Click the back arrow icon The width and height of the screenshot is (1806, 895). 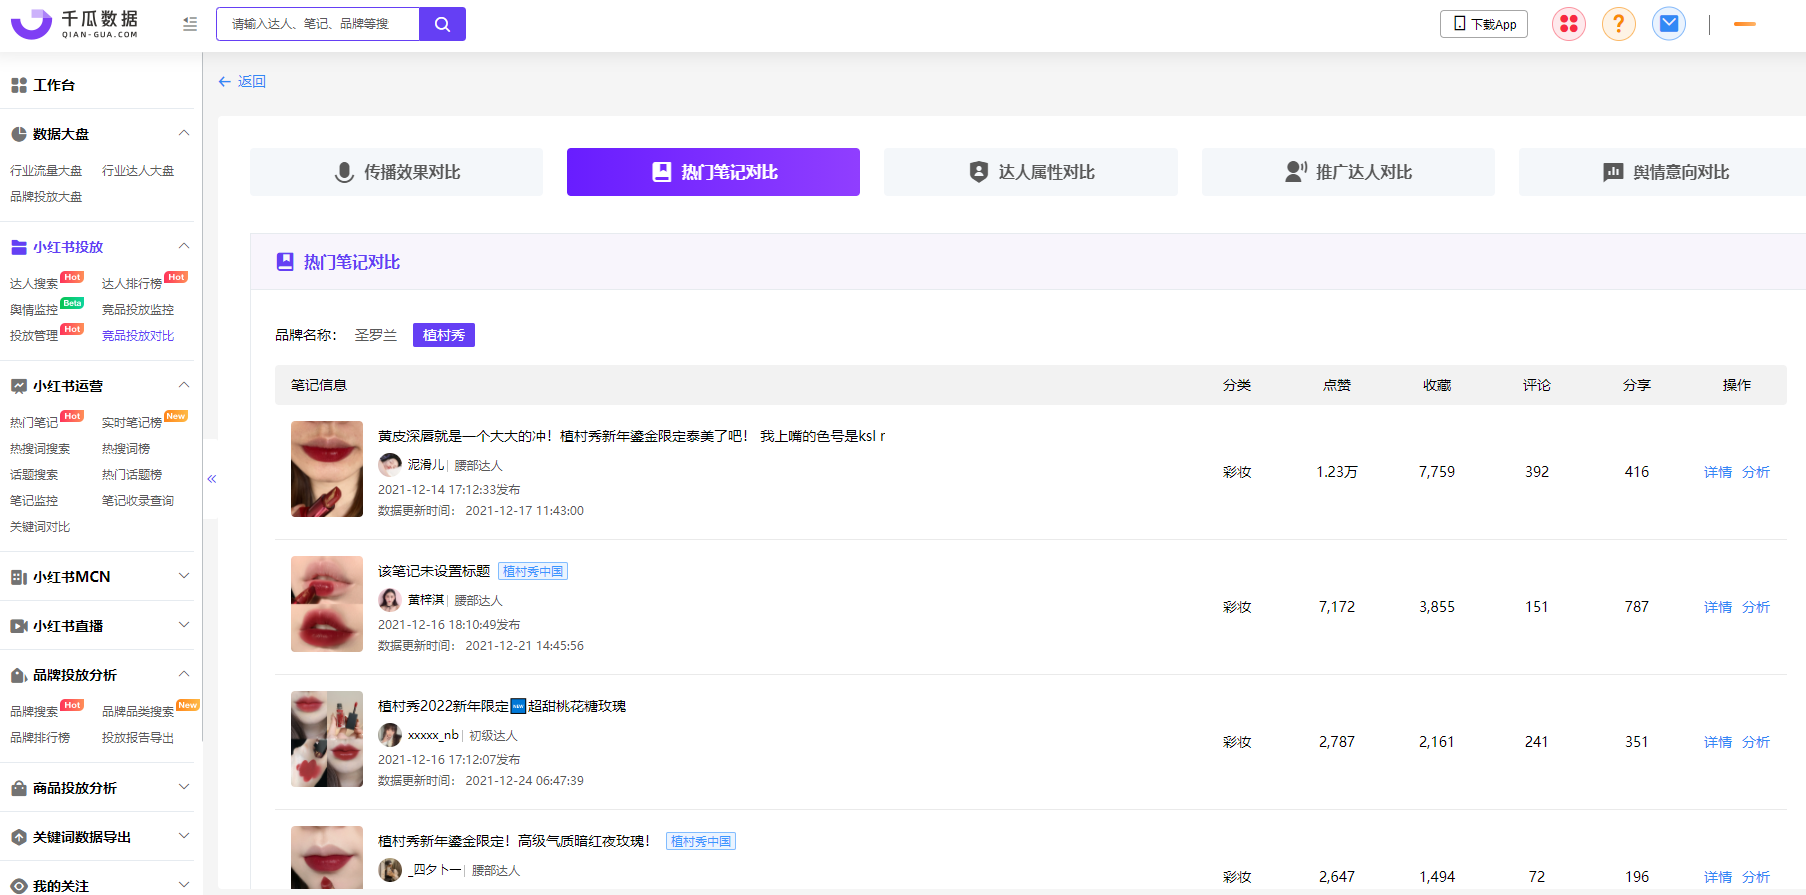tap(224, 81)
